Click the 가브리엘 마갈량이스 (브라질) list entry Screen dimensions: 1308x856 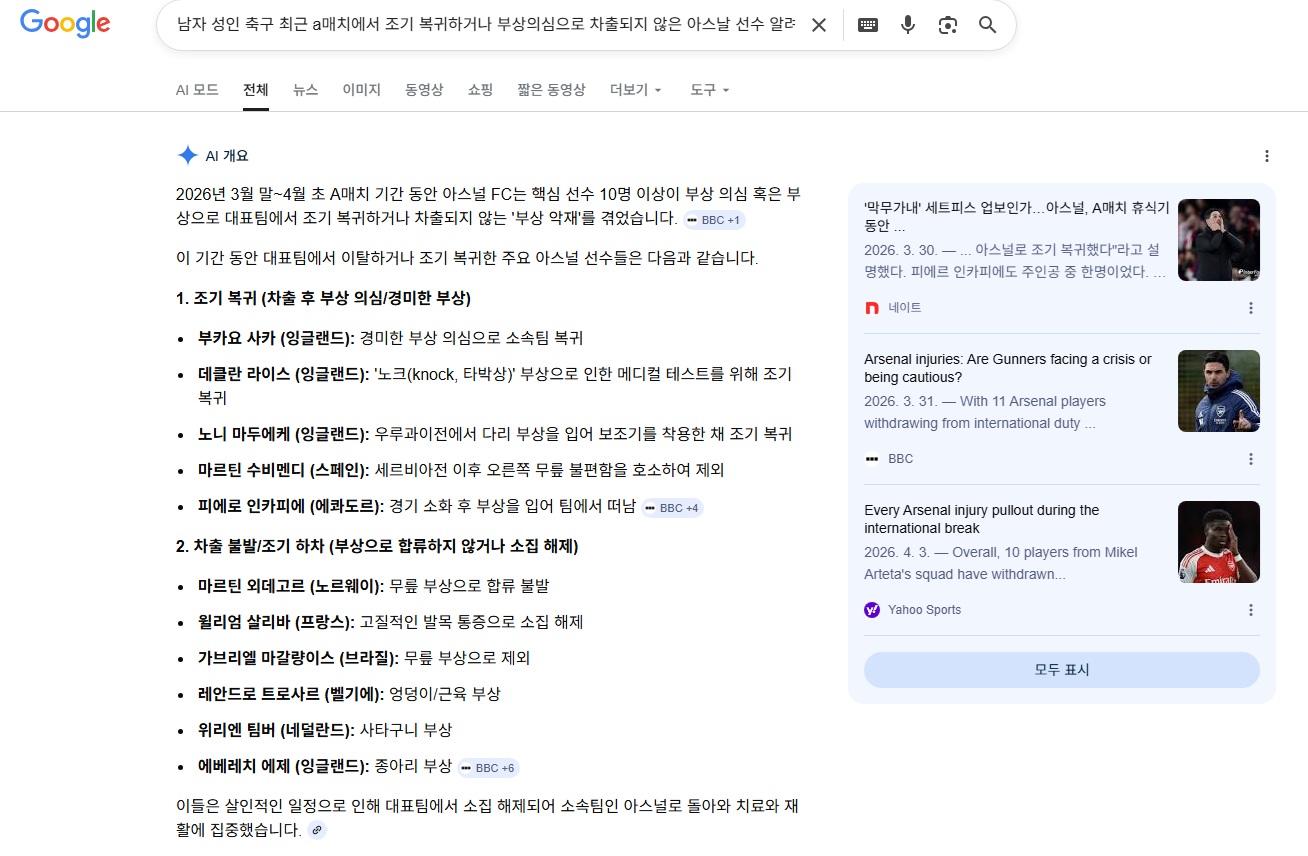pos(364,658)
